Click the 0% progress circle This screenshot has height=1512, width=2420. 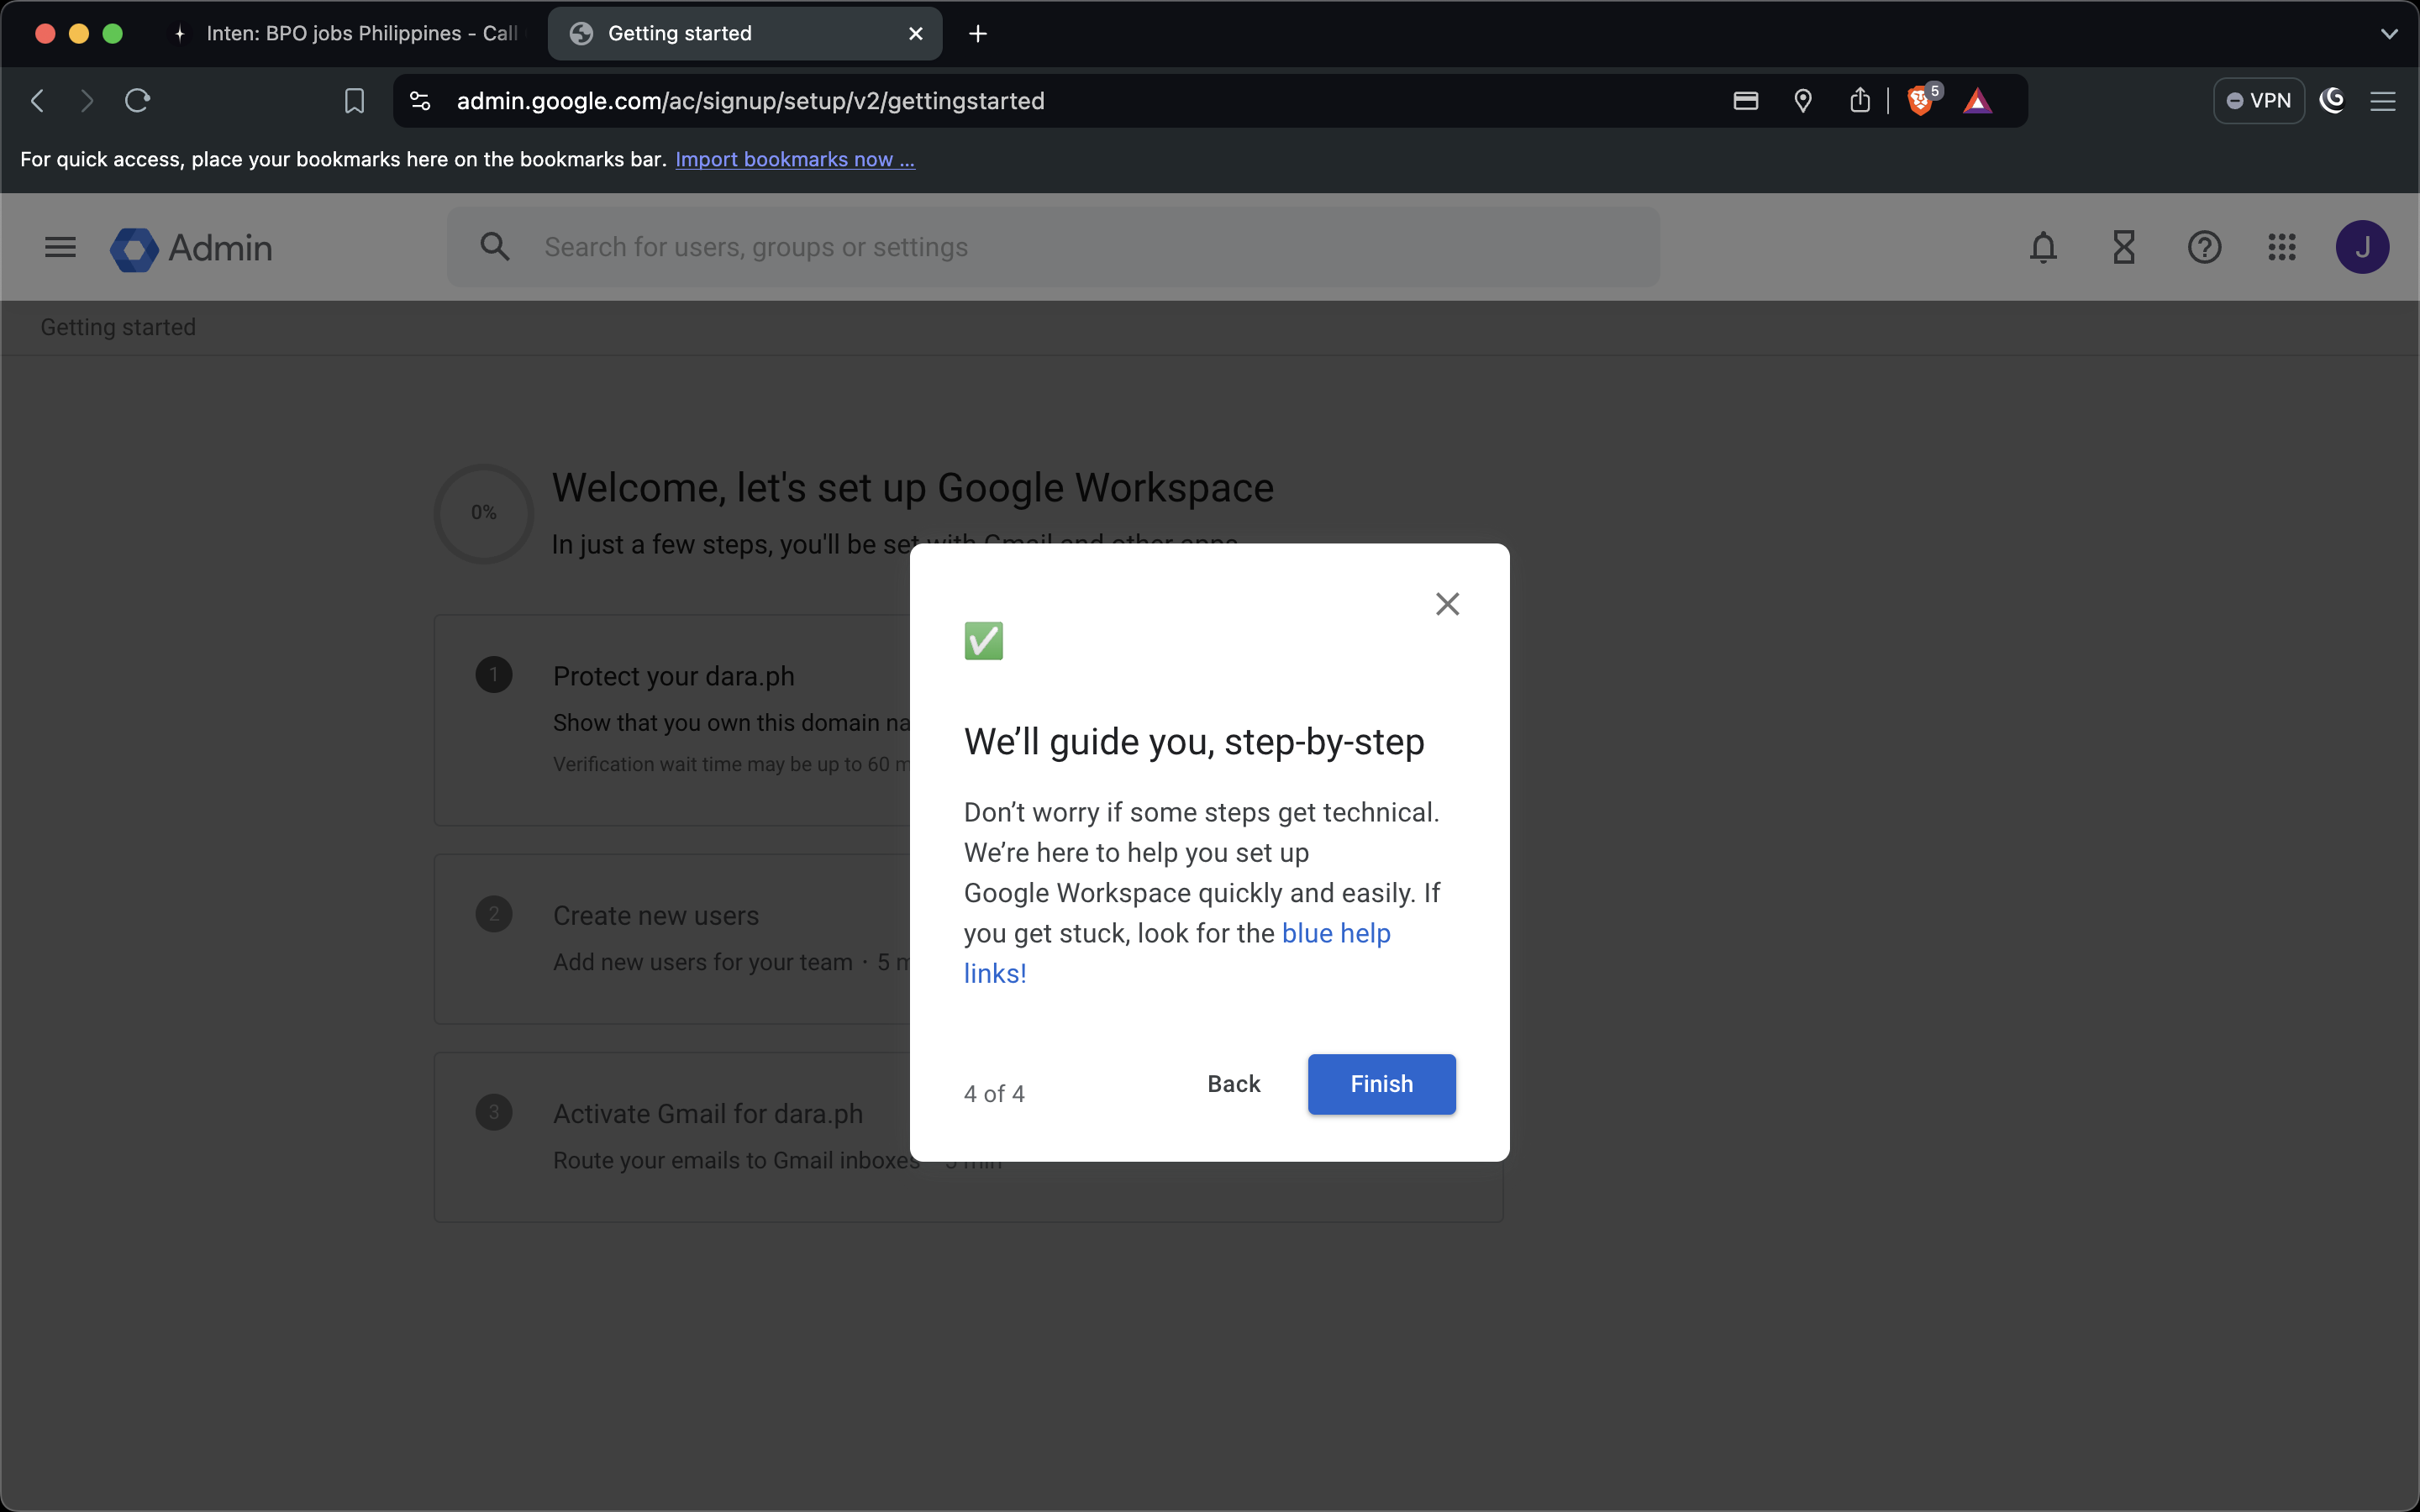pos(483,513)
